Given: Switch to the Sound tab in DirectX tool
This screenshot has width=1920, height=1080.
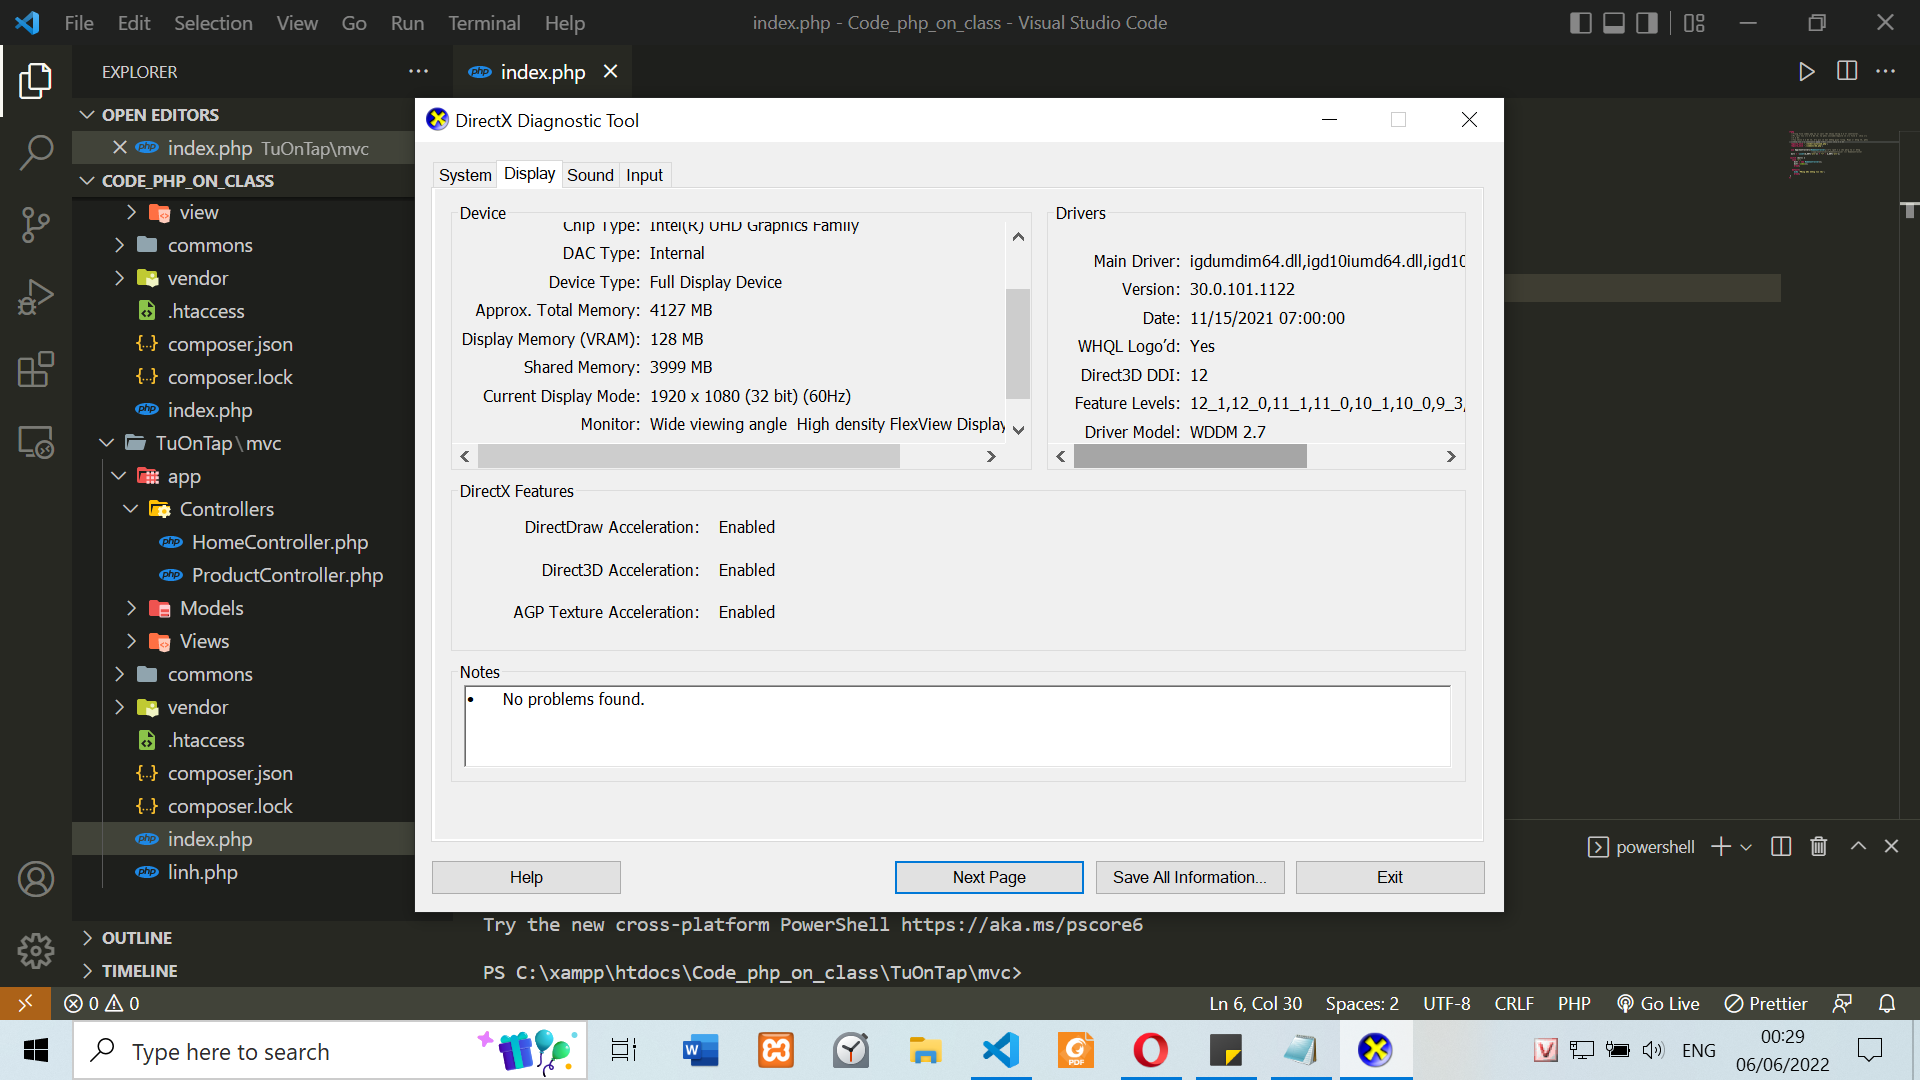Looking at the screenshot, I should pos(590,175).
